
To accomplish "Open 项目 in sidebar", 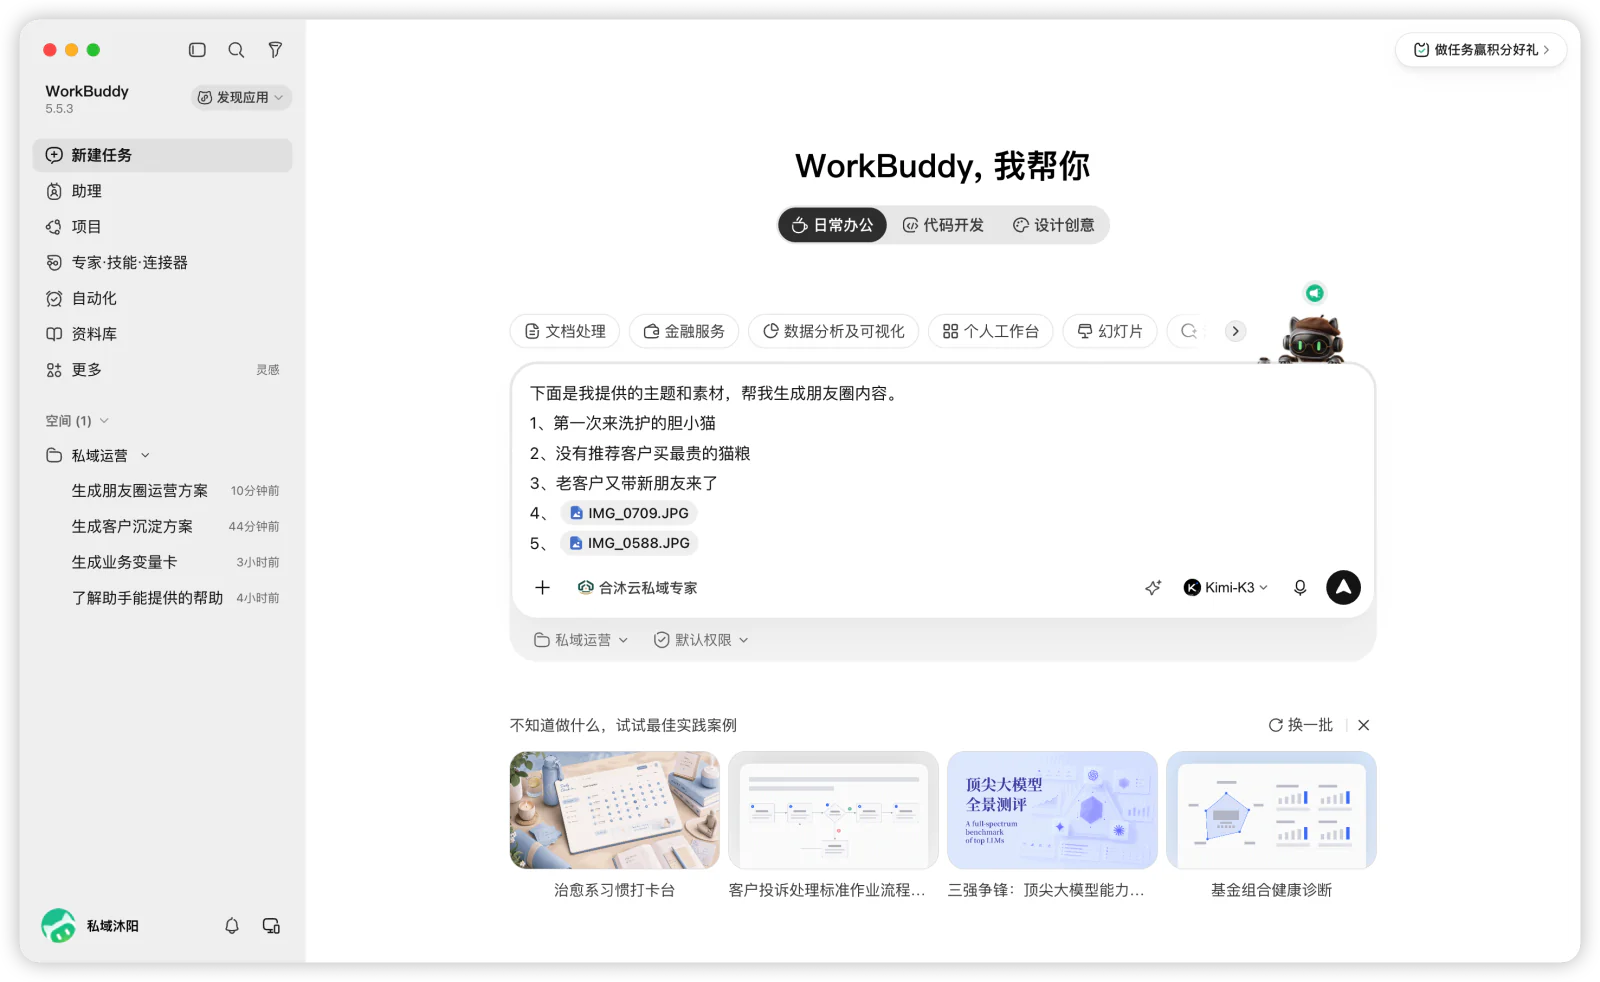I will (x=163, y=227).
